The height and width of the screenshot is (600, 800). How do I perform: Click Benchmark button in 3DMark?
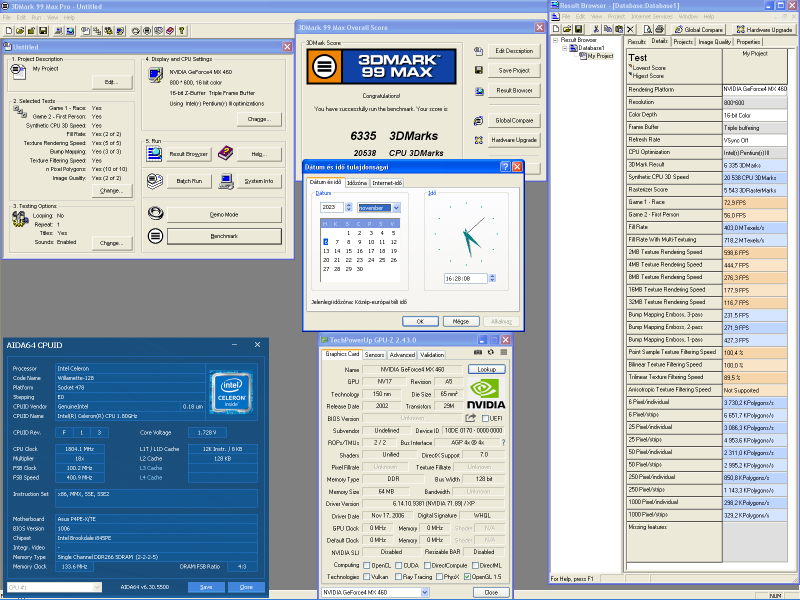click(x=224, y=236)
